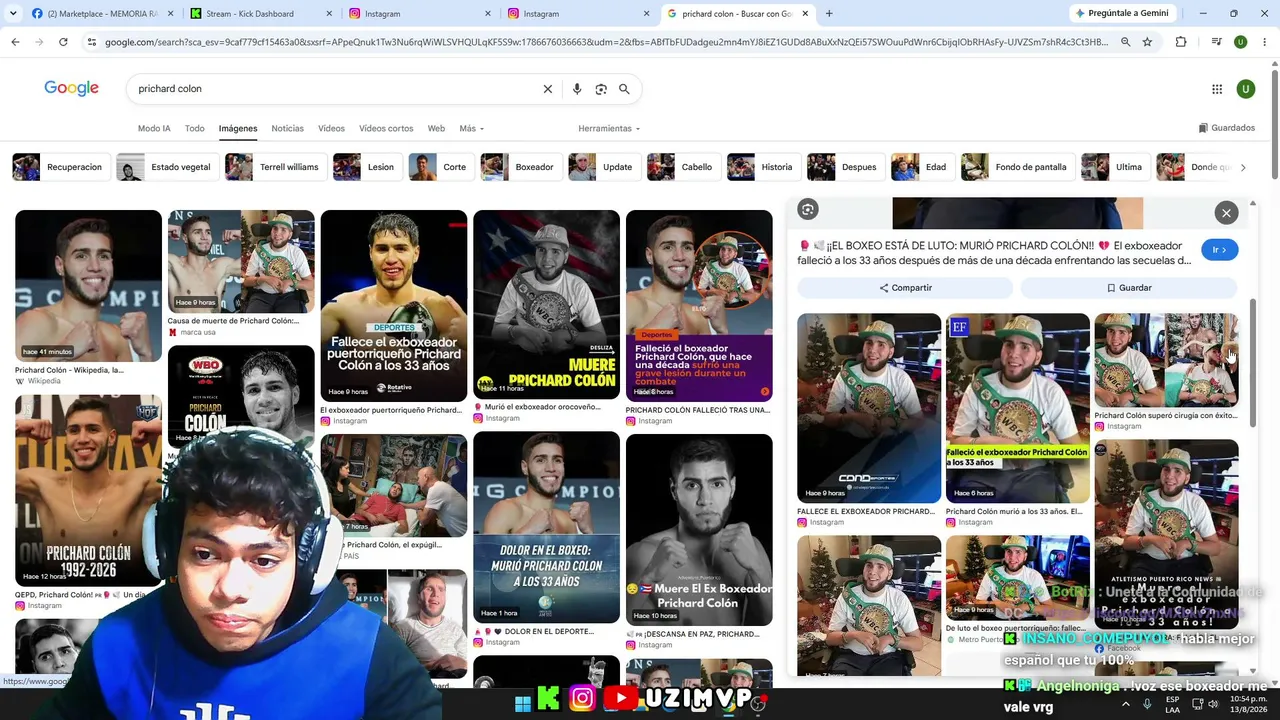The width and height of the screenshot is (1280, 720).
Task: Open taskbar microphone indicator
Action: [1147, 704]
